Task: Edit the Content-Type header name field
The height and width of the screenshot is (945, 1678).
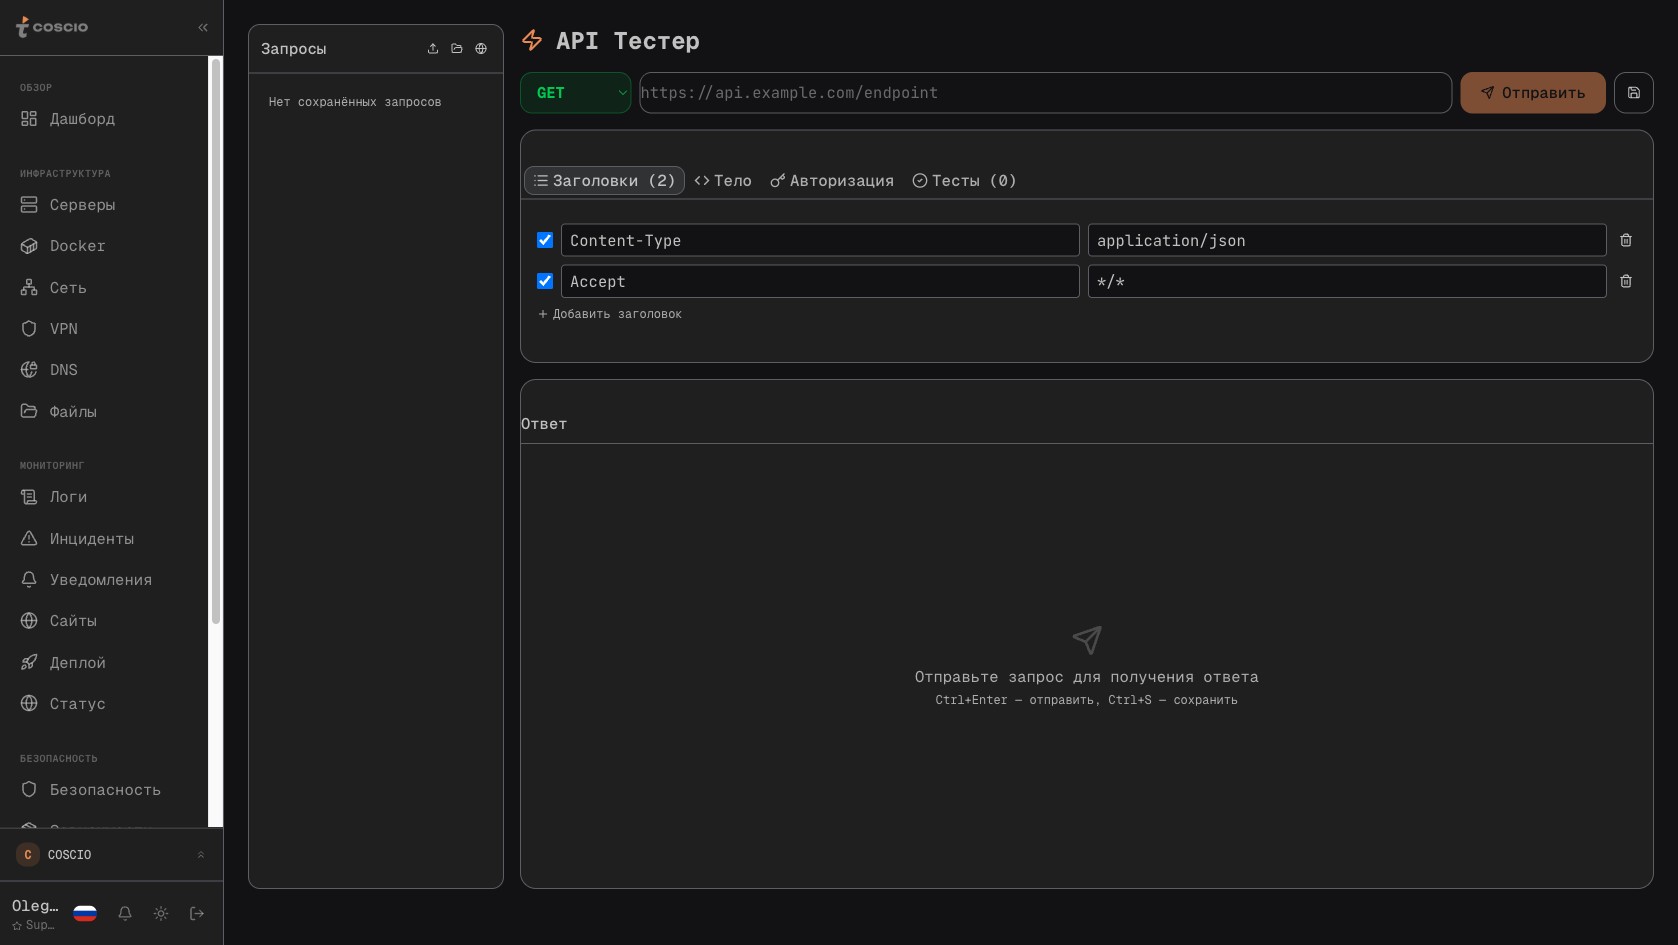Action: 820,240
